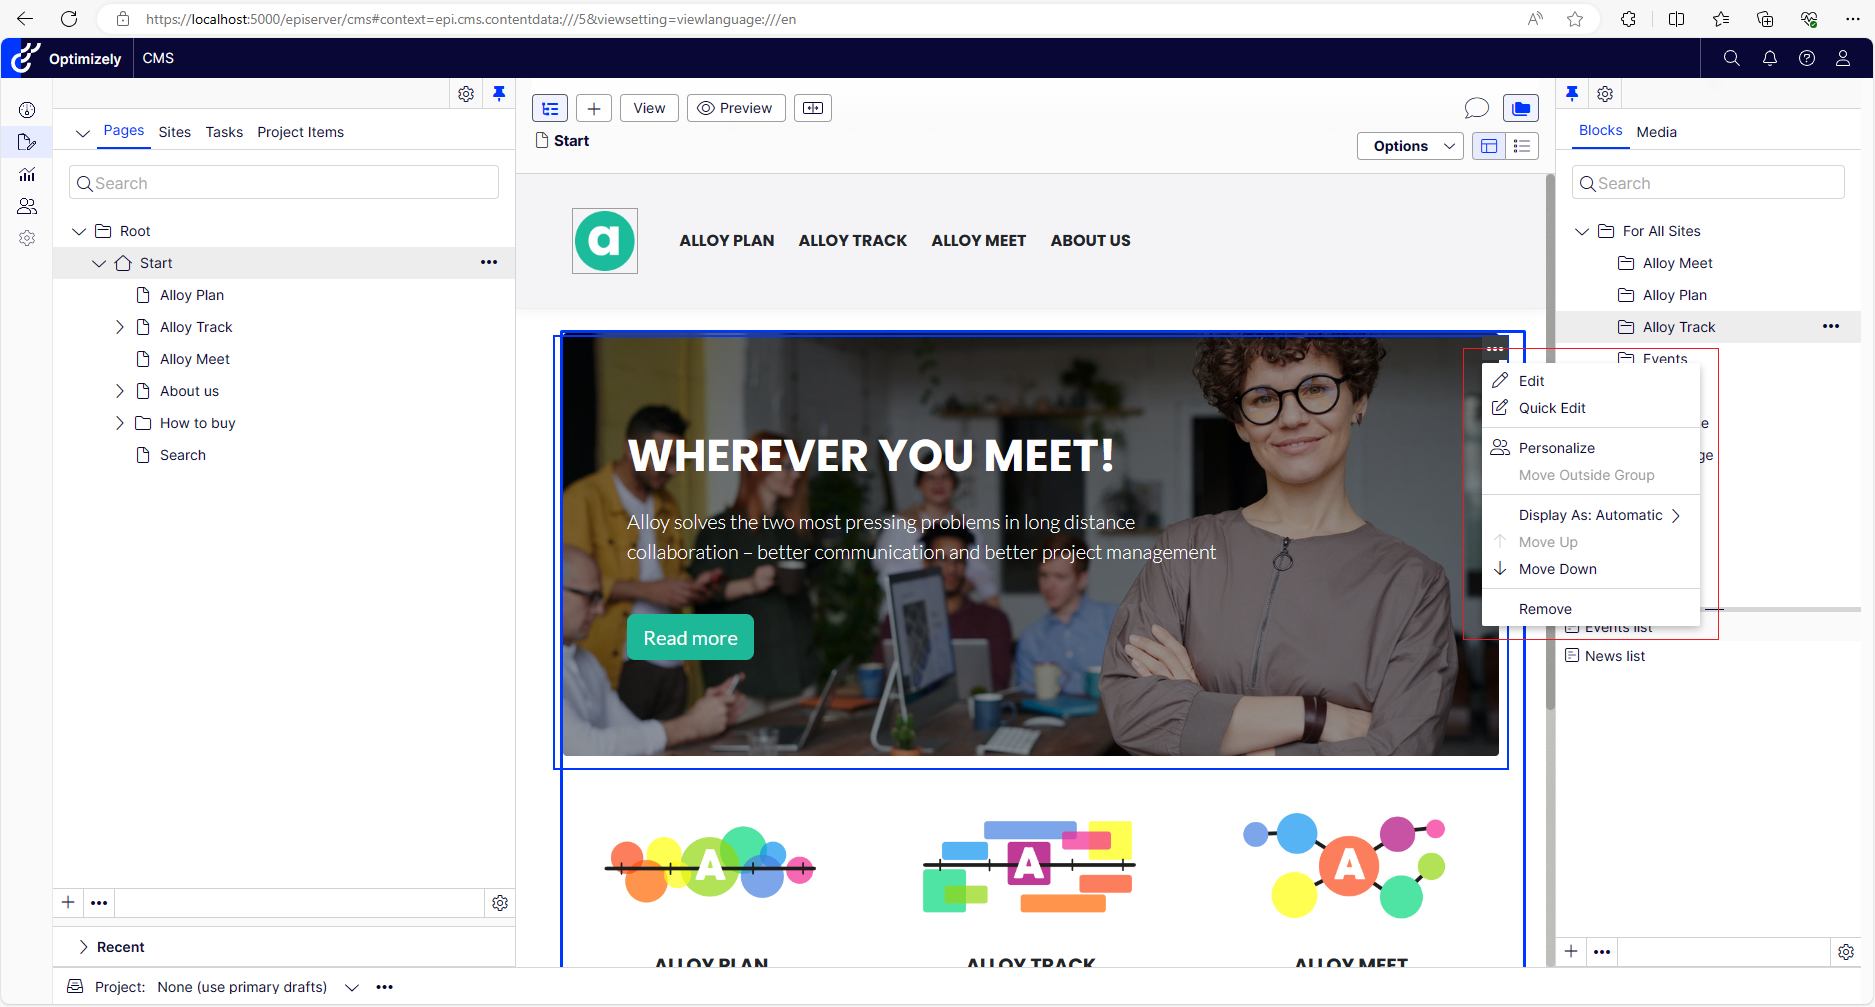Click the page tree Search field
The width and height of the screenshot is (1875, 1007).
284,183
